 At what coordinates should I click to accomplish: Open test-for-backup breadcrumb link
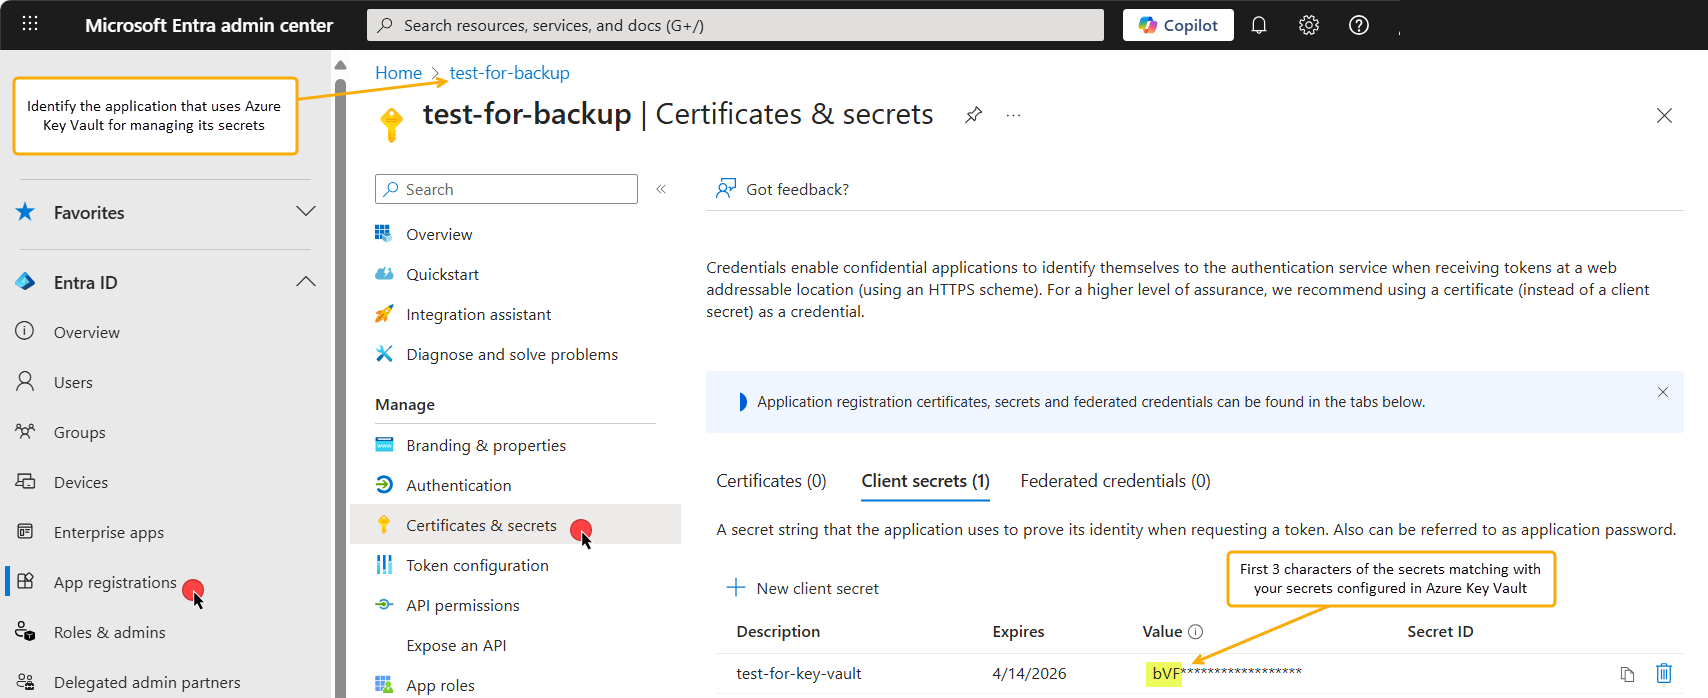click(510, 73)
